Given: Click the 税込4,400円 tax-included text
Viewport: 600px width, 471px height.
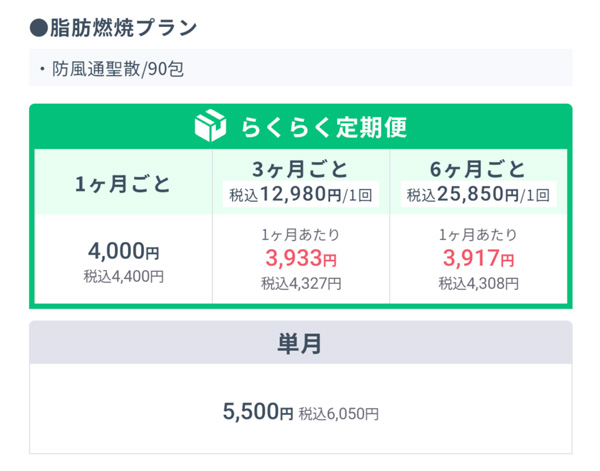Looking at the screenshot, I should pos(123,275).
